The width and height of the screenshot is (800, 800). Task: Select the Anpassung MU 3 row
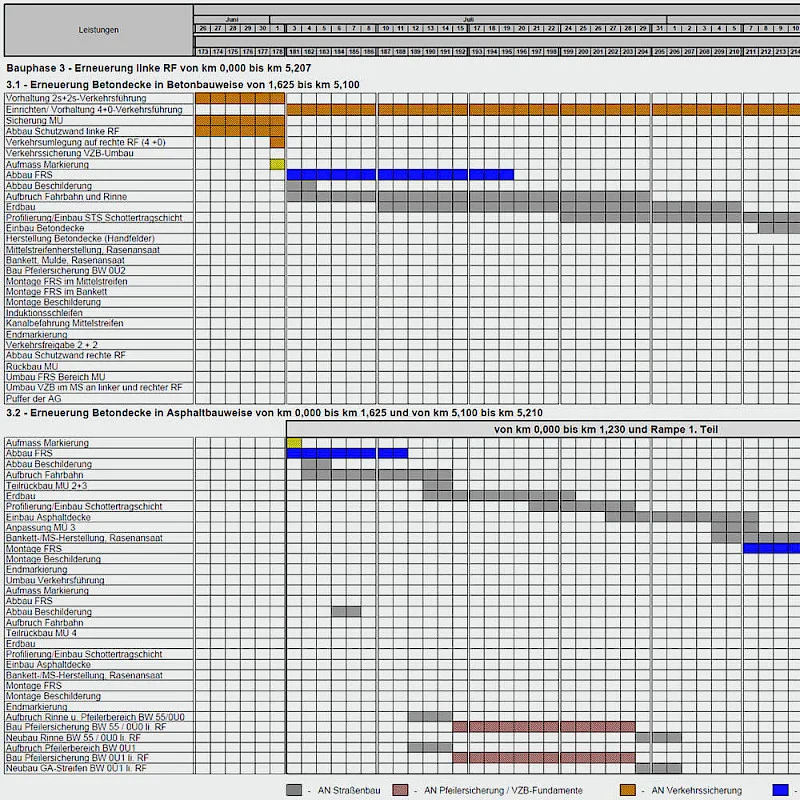(99, 528)
